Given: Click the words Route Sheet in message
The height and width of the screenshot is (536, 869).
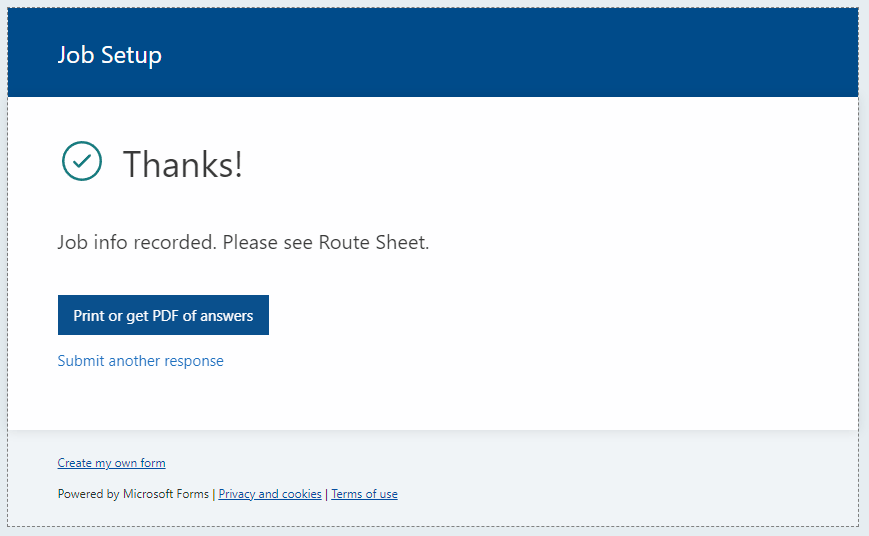Looking at the screenshot, I should tap(373, 242).
